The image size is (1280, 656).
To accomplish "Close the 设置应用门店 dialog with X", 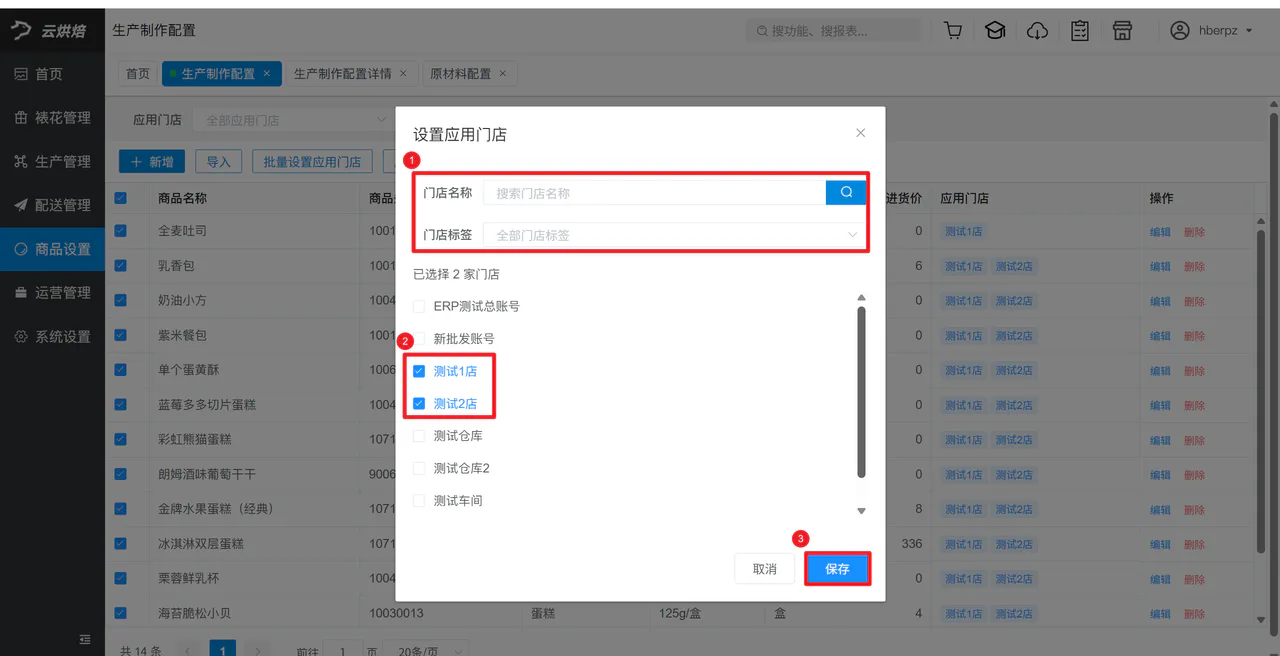I will coord(861,133).
